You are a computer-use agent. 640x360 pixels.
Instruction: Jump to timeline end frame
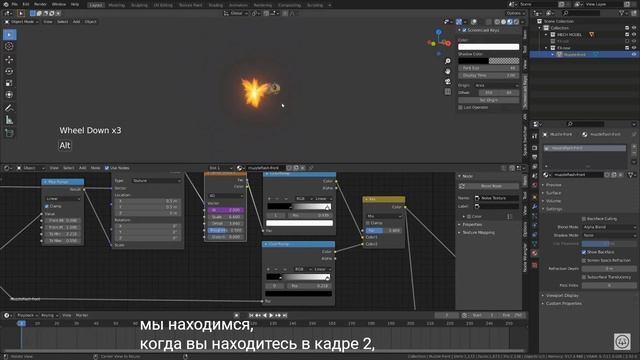[285, 316]
